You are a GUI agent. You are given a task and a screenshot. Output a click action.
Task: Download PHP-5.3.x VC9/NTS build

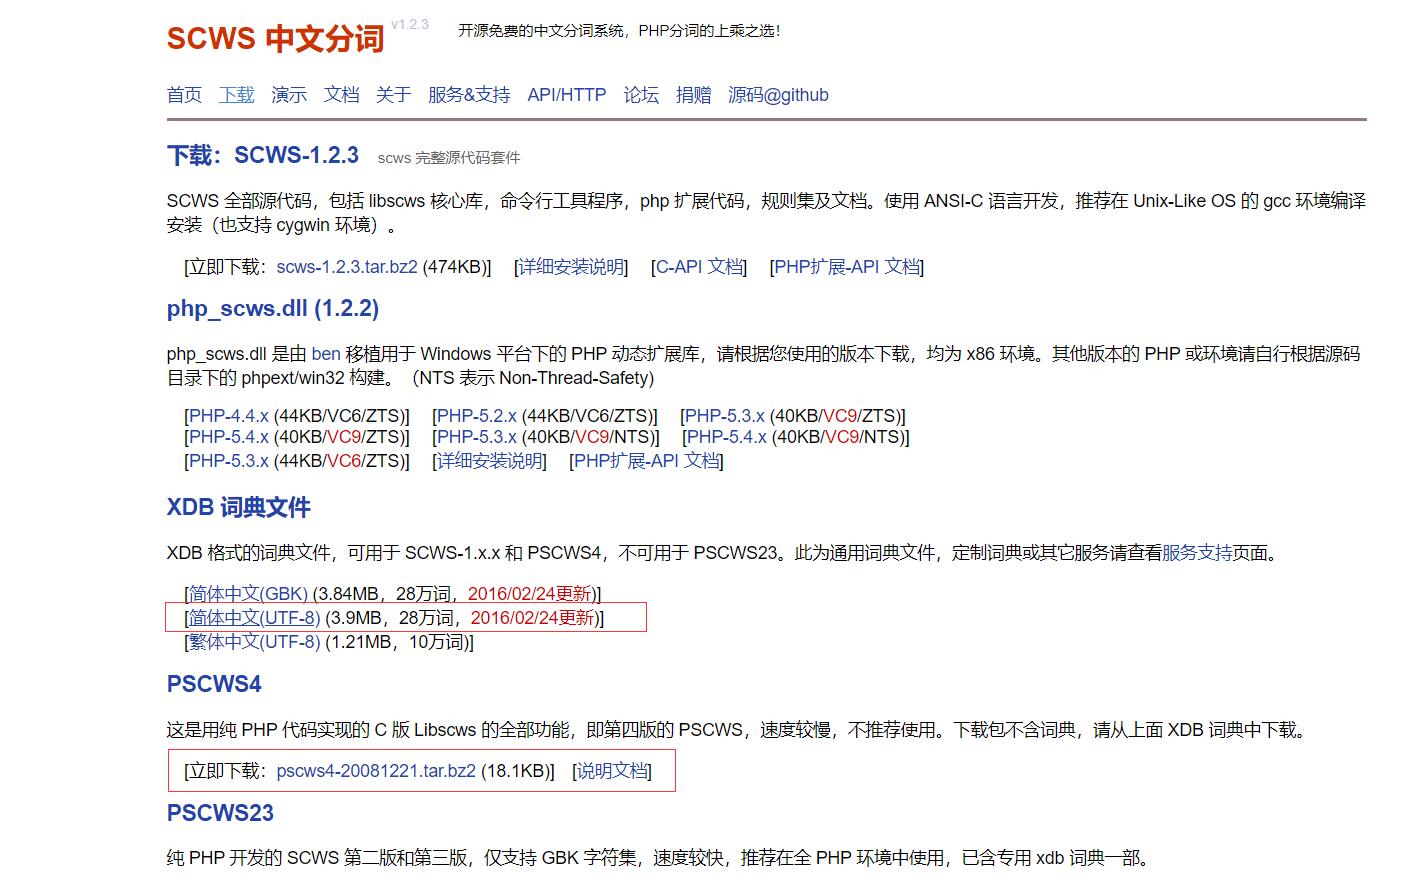point(477,437)
